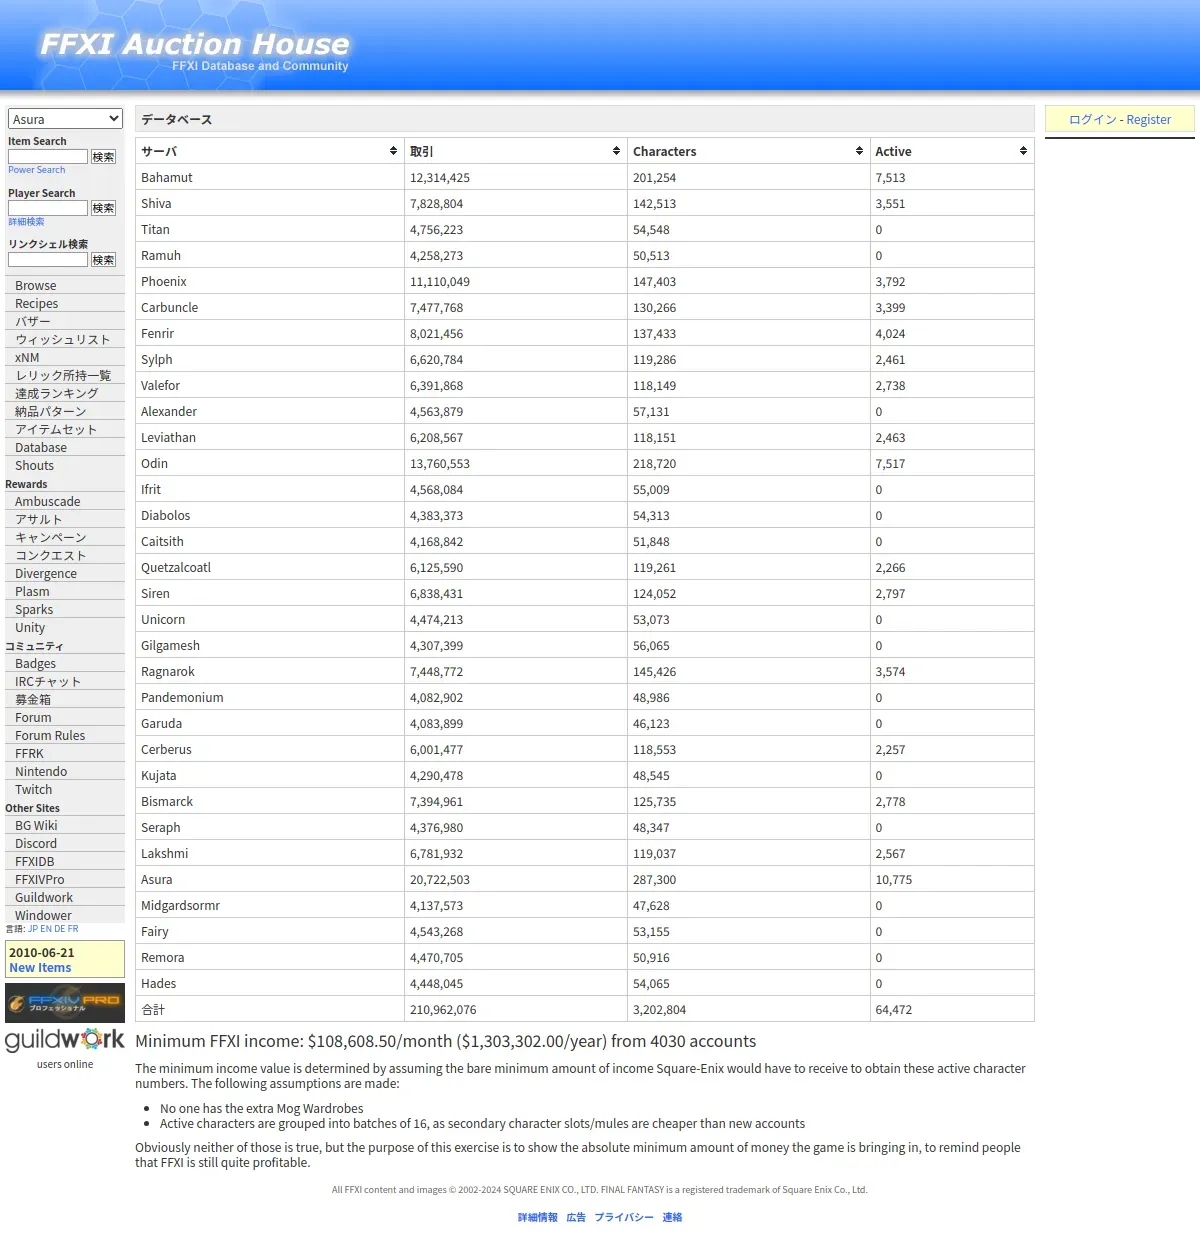
Task: Click the FFXI Auction House logo
Action: [x=195, y=50]
